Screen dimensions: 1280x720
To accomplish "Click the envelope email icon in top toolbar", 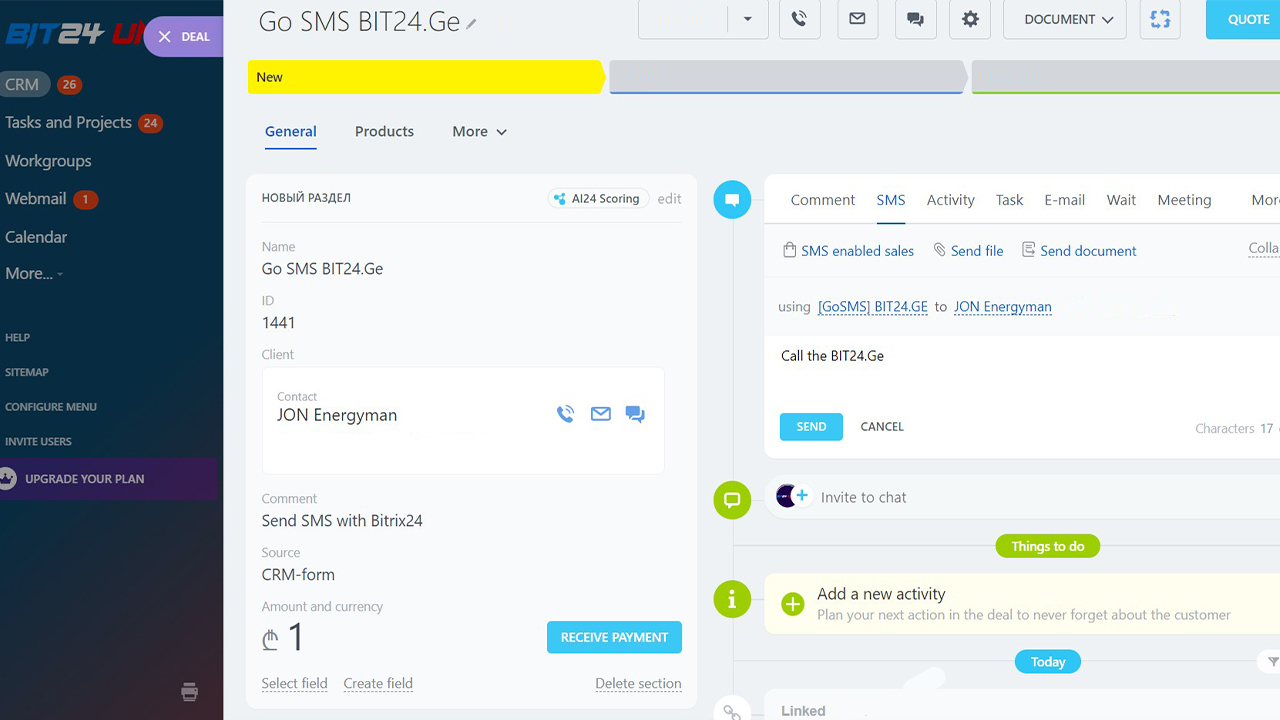I will point(857,19).
